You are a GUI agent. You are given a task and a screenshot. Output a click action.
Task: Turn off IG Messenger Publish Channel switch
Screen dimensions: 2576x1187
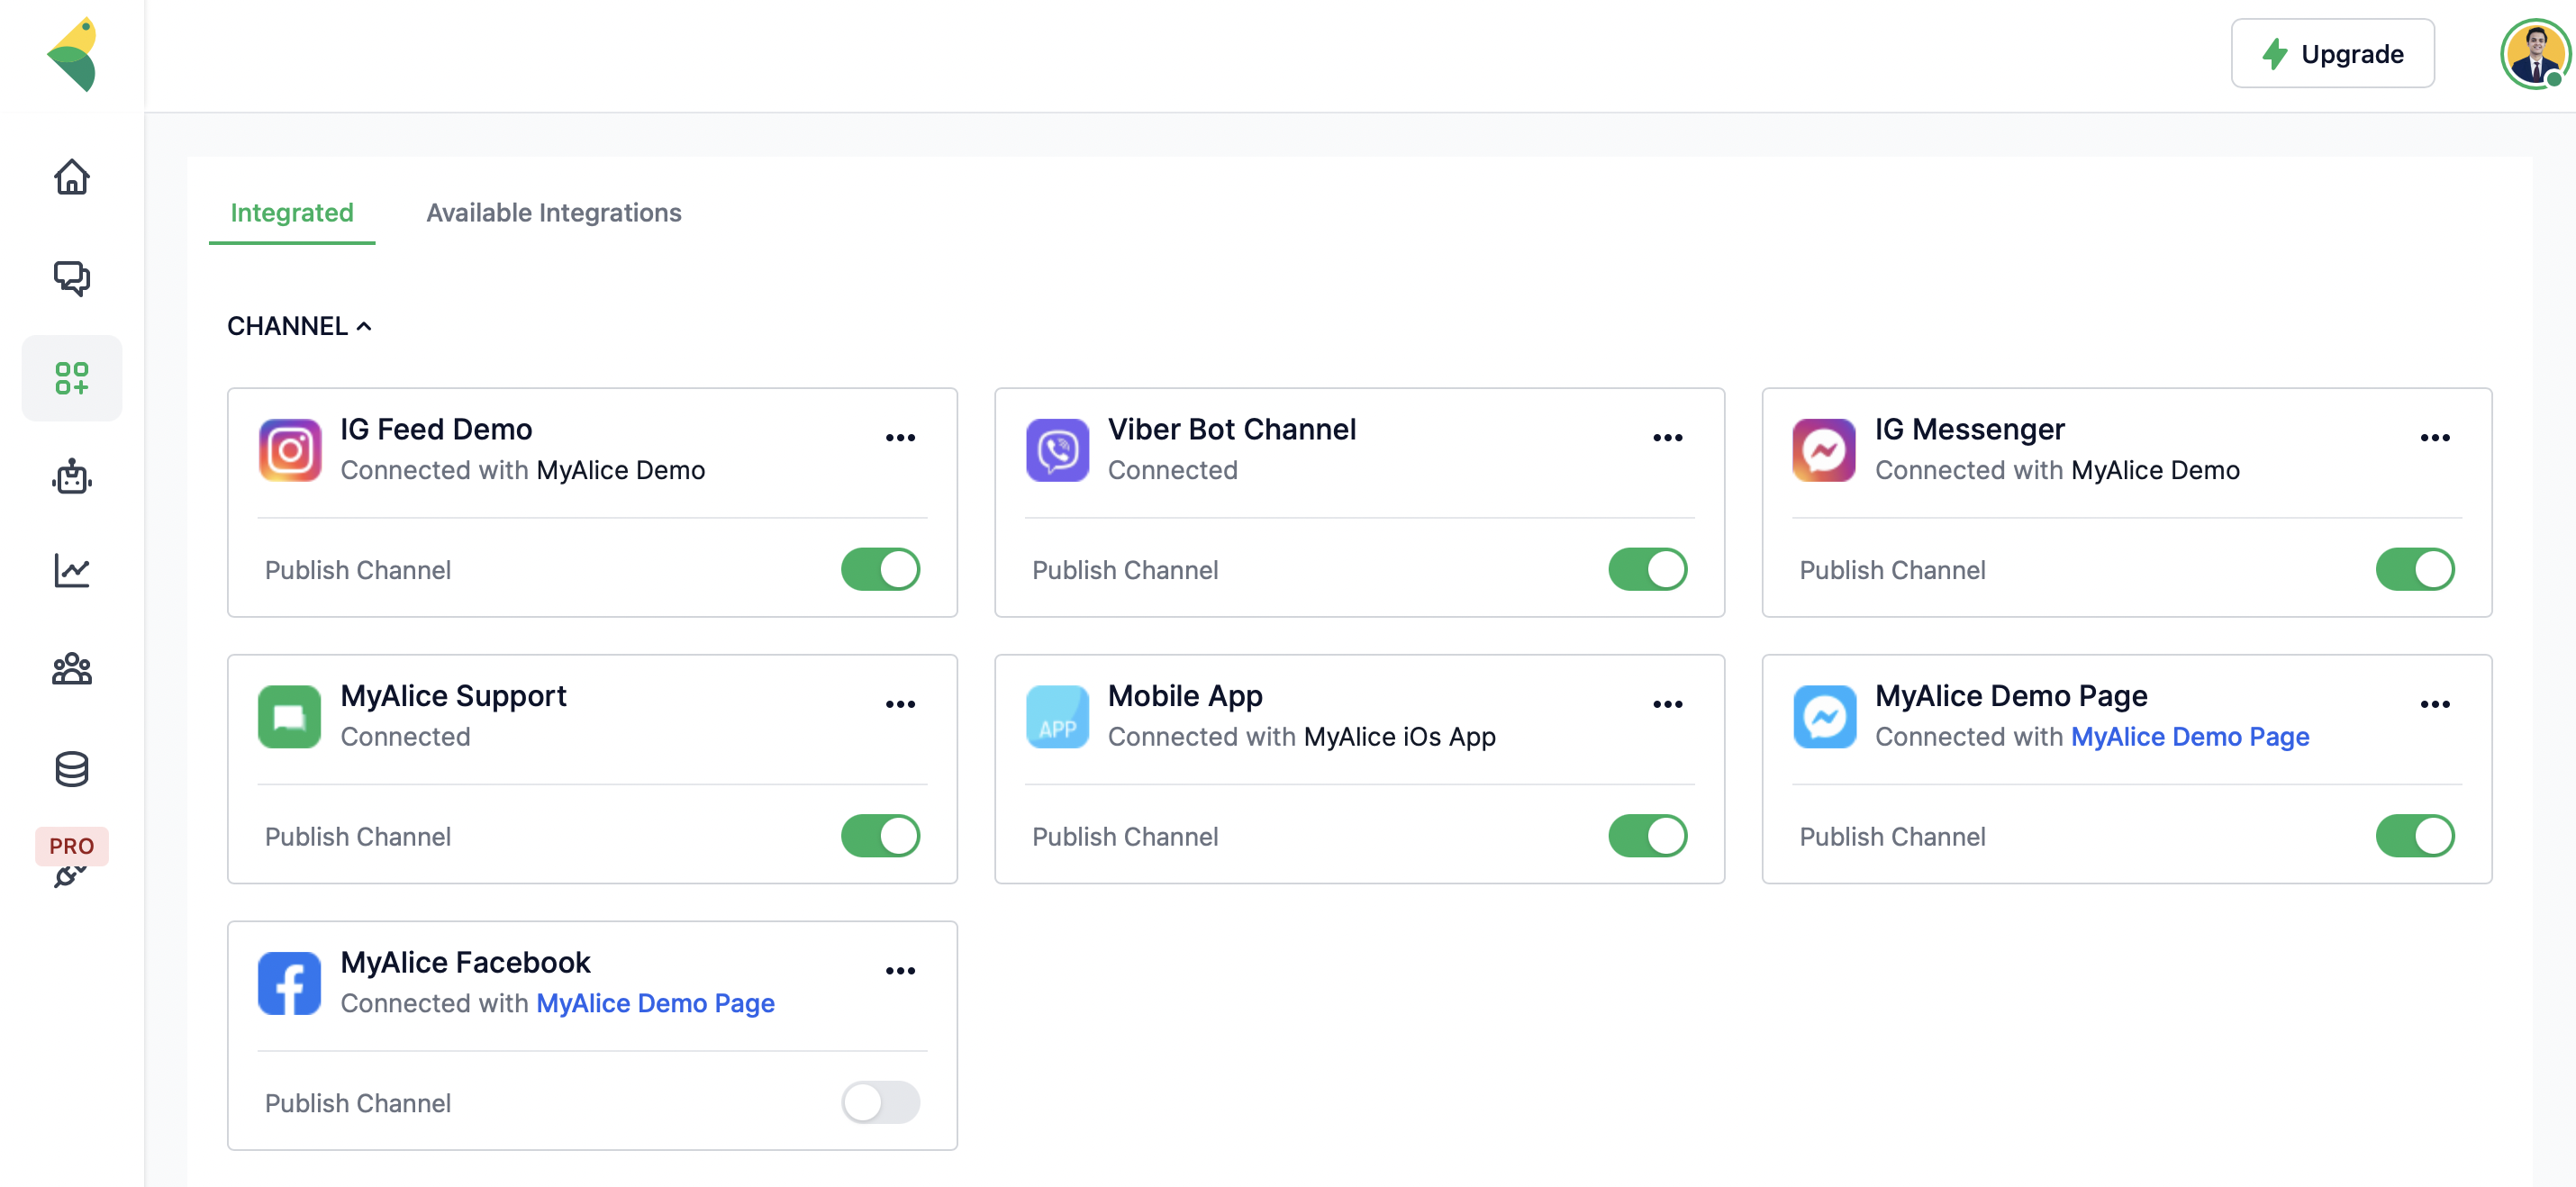2414,569
